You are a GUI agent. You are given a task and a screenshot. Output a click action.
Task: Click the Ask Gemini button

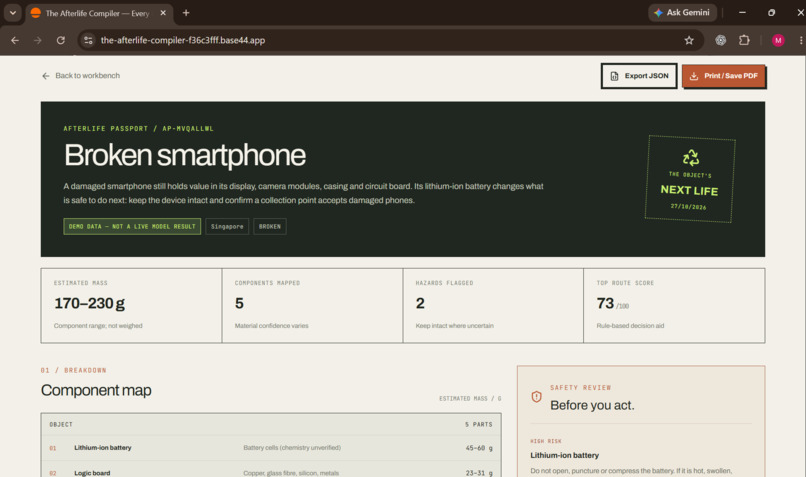coord(682,12)
